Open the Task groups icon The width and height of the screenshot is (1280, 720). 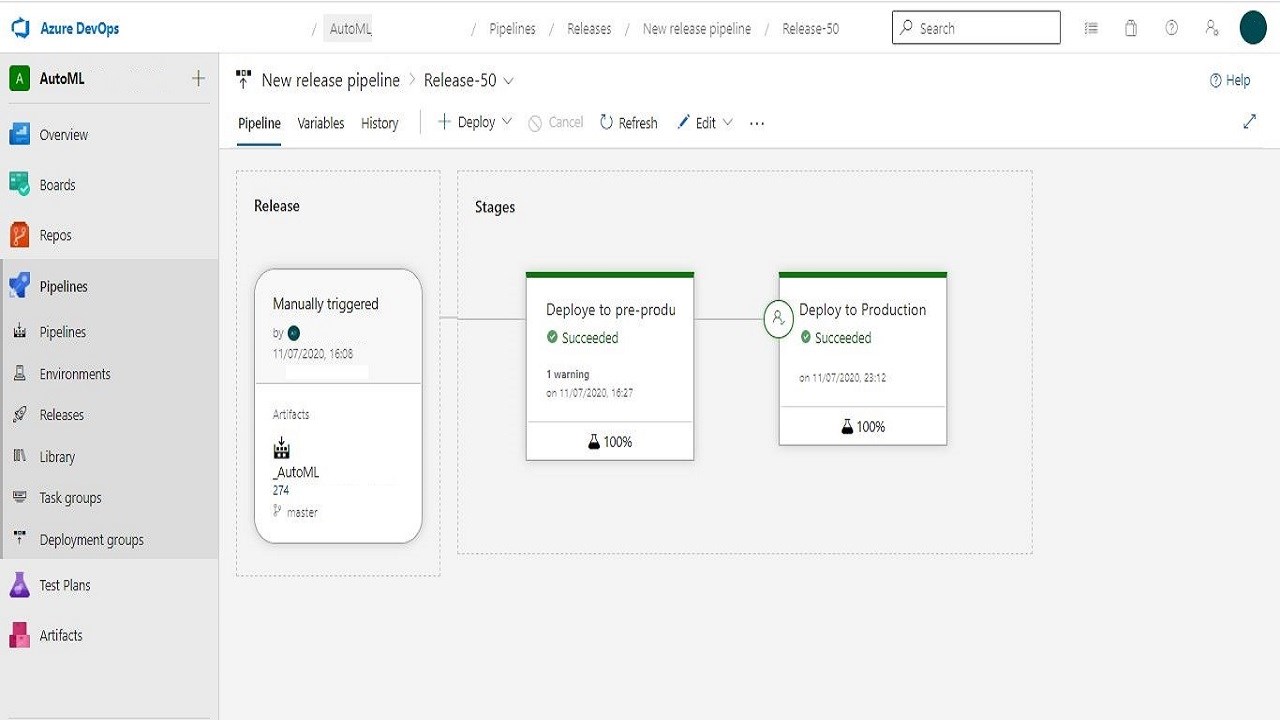(x=20, y=497)
